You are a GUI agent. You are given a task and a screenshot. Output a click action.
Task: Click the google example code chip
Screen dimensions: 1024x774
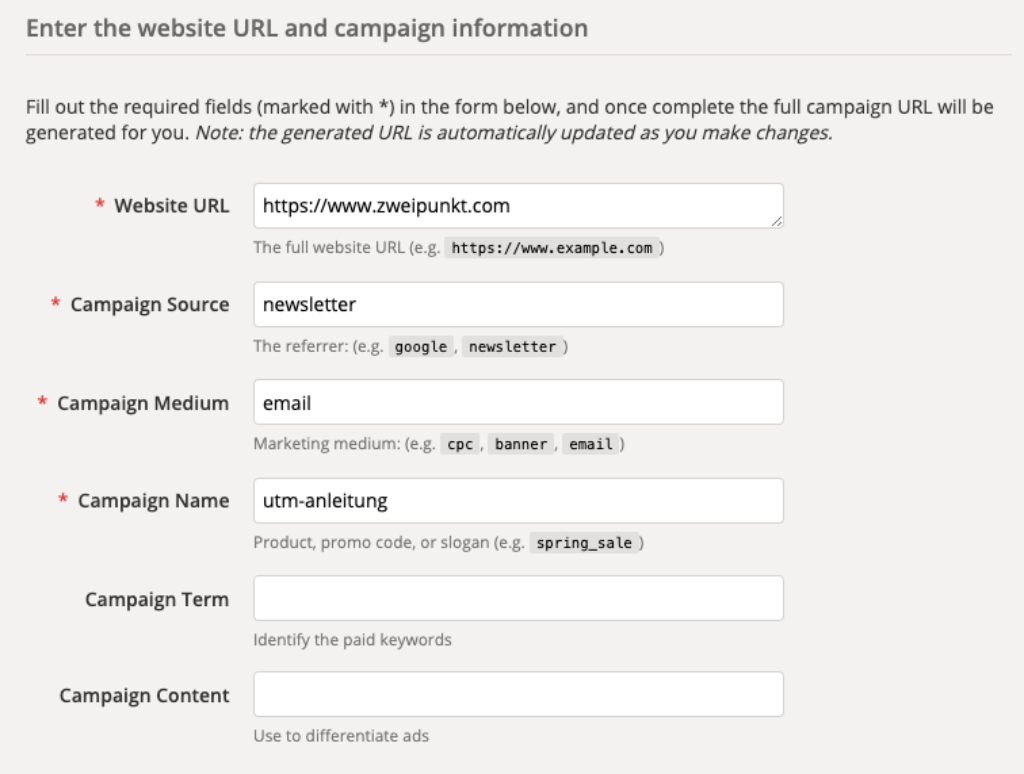(421, 346)
